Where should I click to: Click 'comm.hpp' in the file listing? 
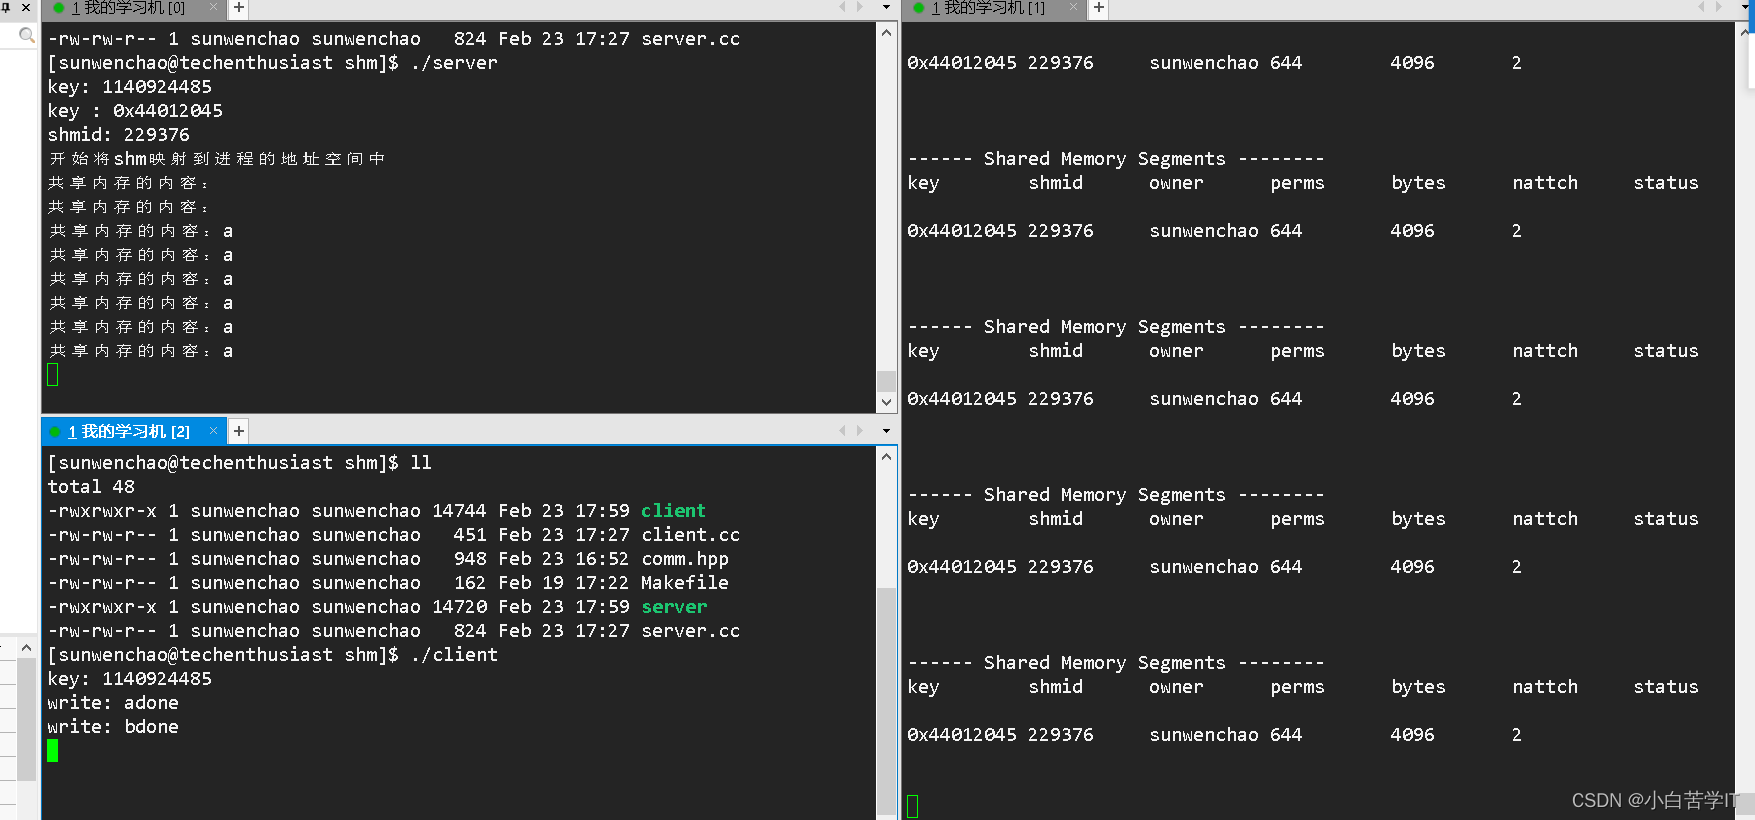685,559
